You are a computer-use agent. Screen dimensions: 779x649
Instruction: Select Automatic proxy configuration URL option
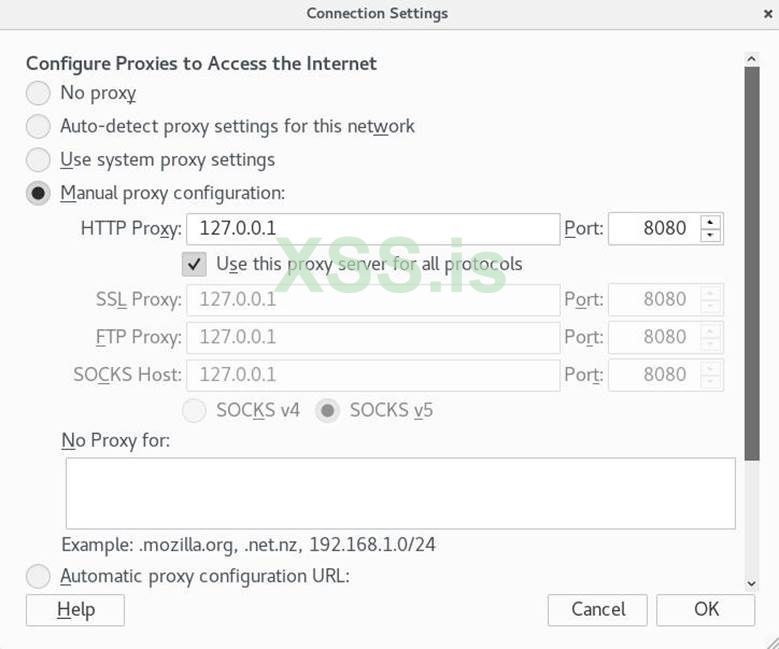pyautogui.click(x=38, y=577)
